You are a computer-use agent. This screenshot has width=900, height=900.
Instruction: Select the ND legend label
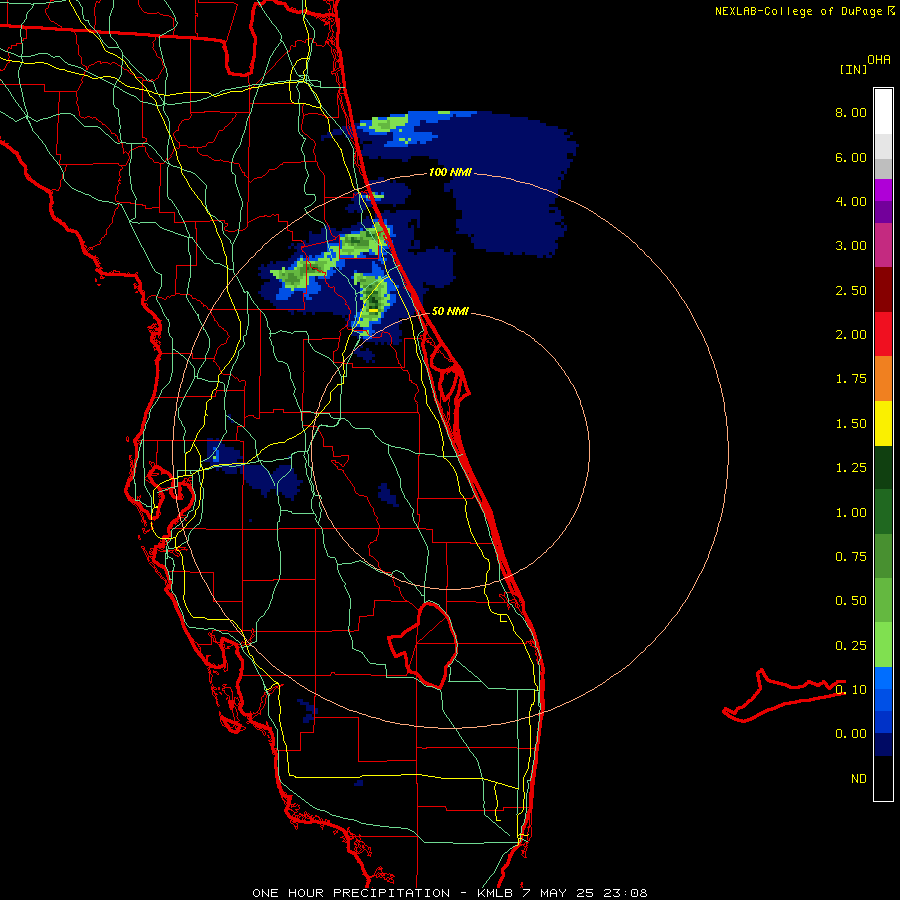coord(859,779)
